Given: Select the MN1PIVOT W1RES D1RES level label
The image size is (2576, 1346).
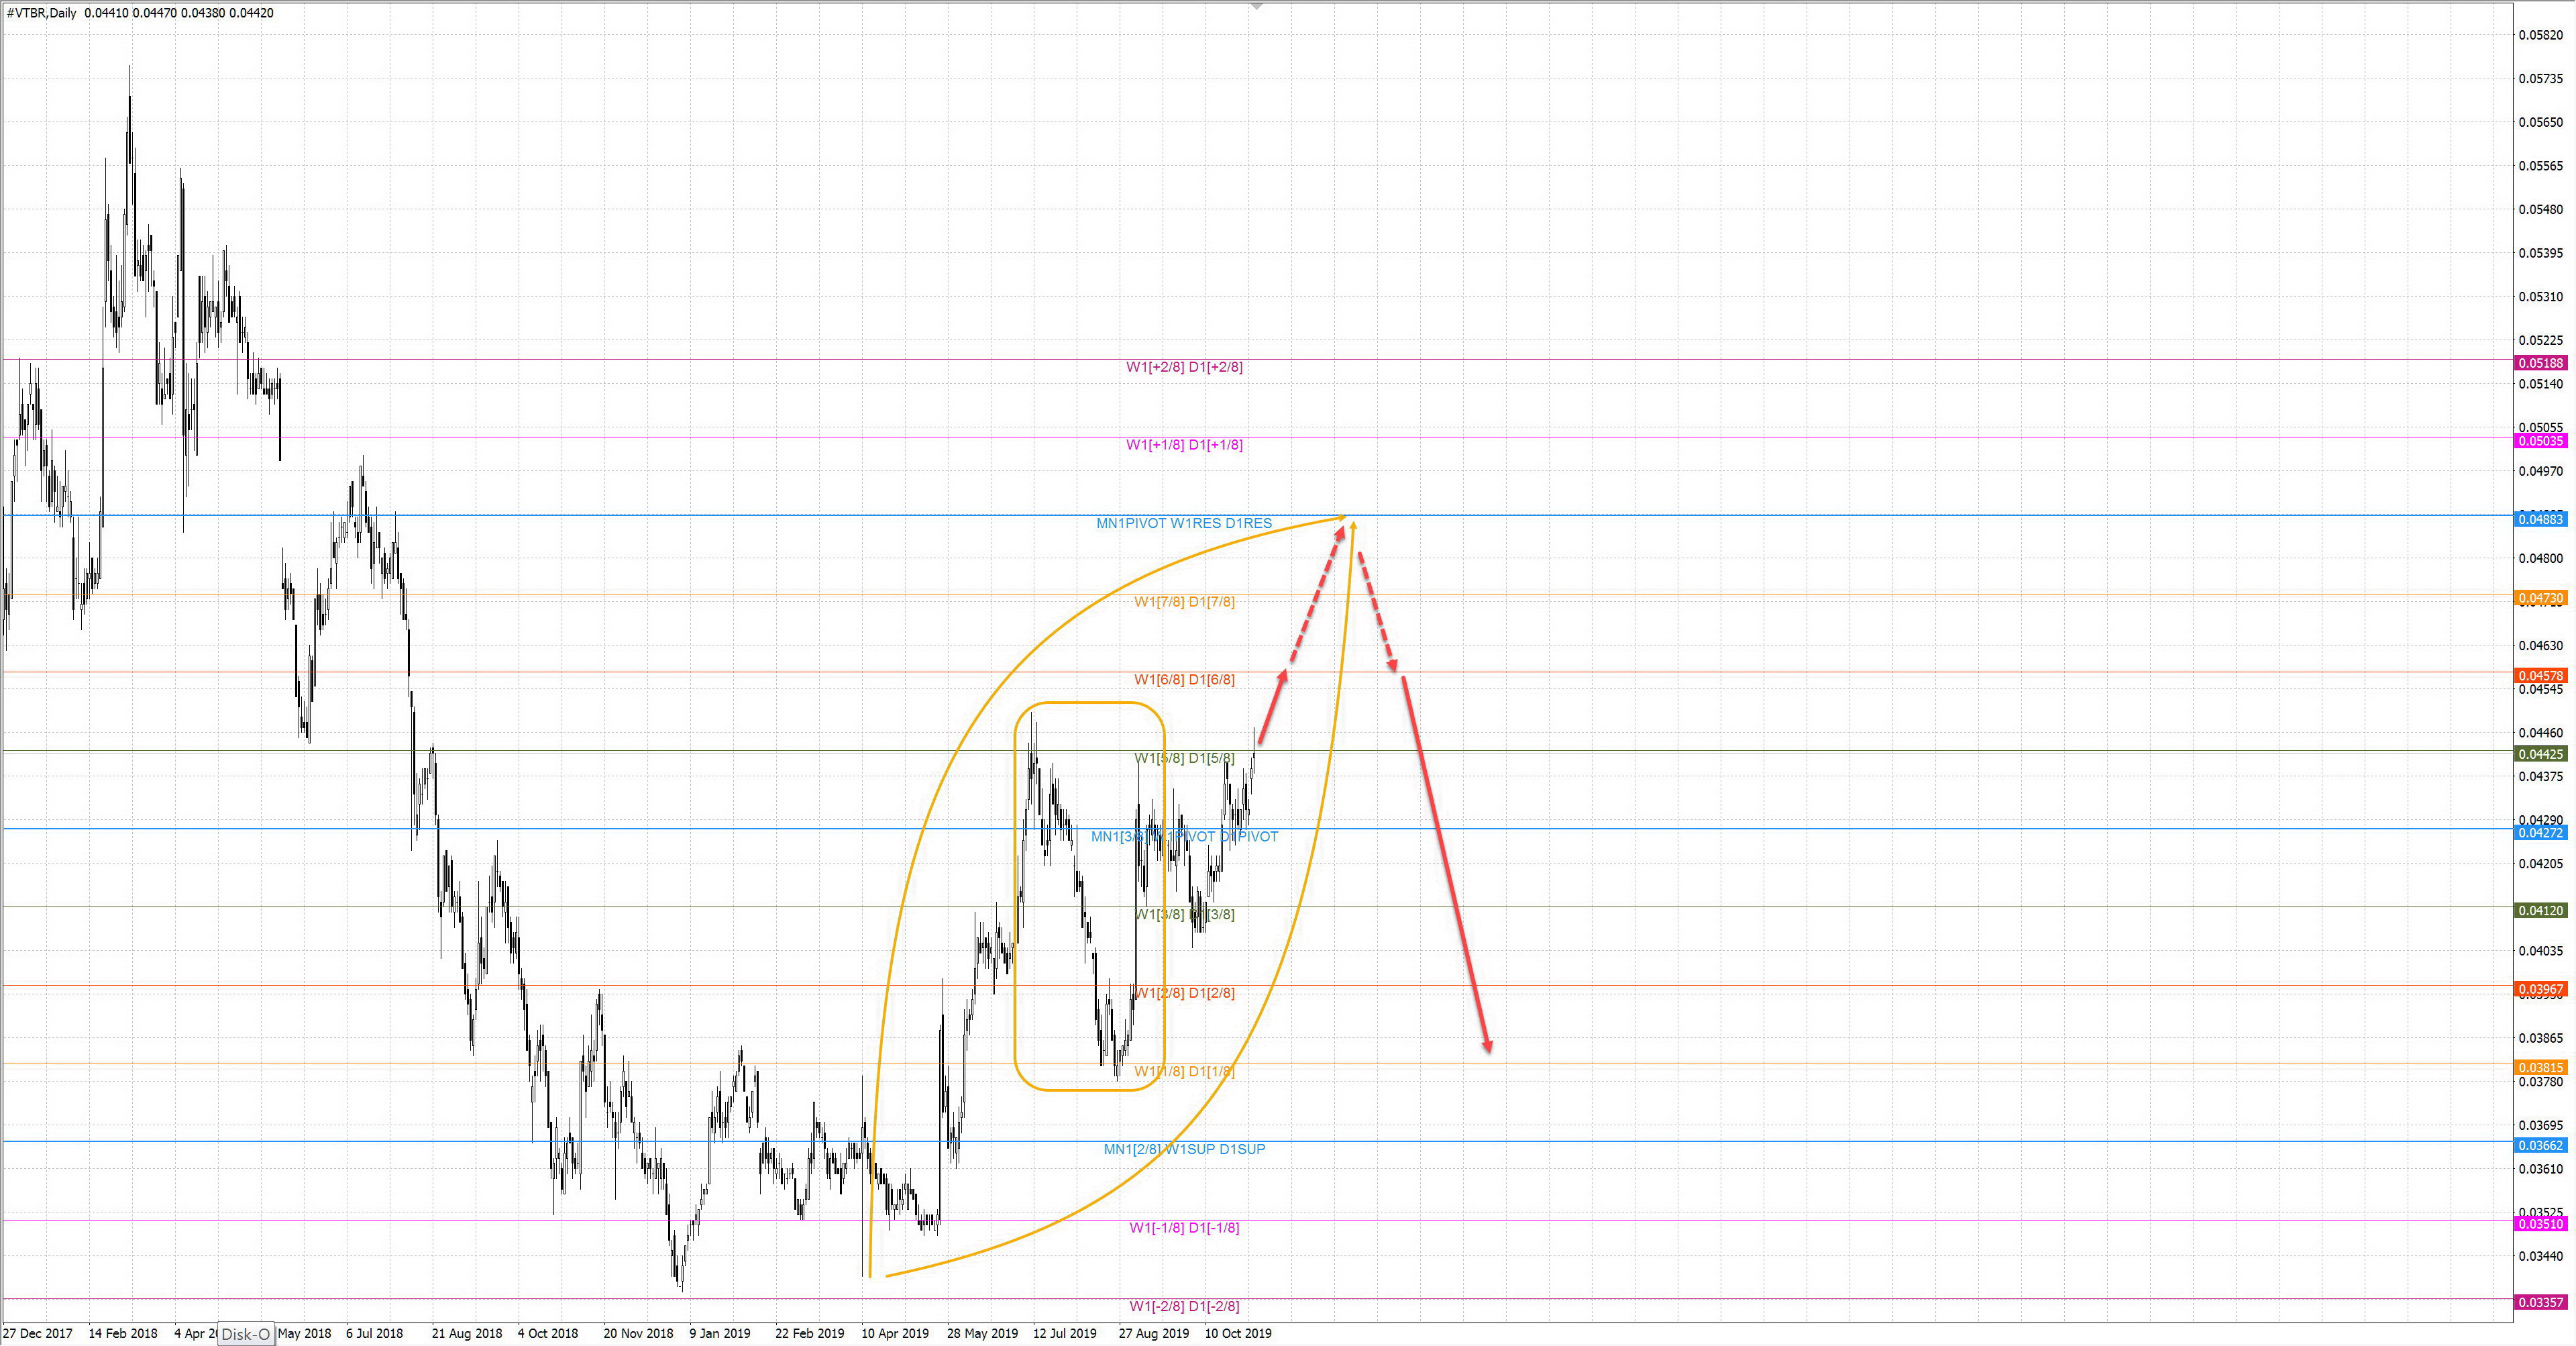Looking at the screenshot, I should [1184, 523].
